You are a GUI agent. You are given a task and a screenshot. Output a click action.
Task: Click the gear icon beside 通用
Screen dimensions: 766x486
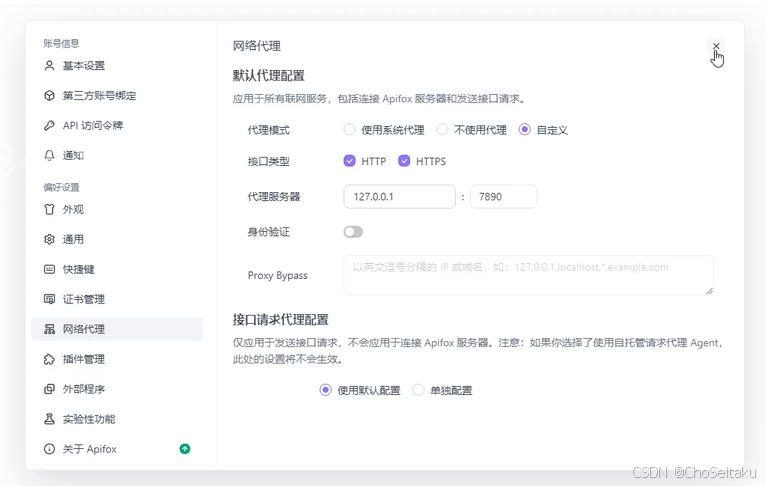pos(49,239)
